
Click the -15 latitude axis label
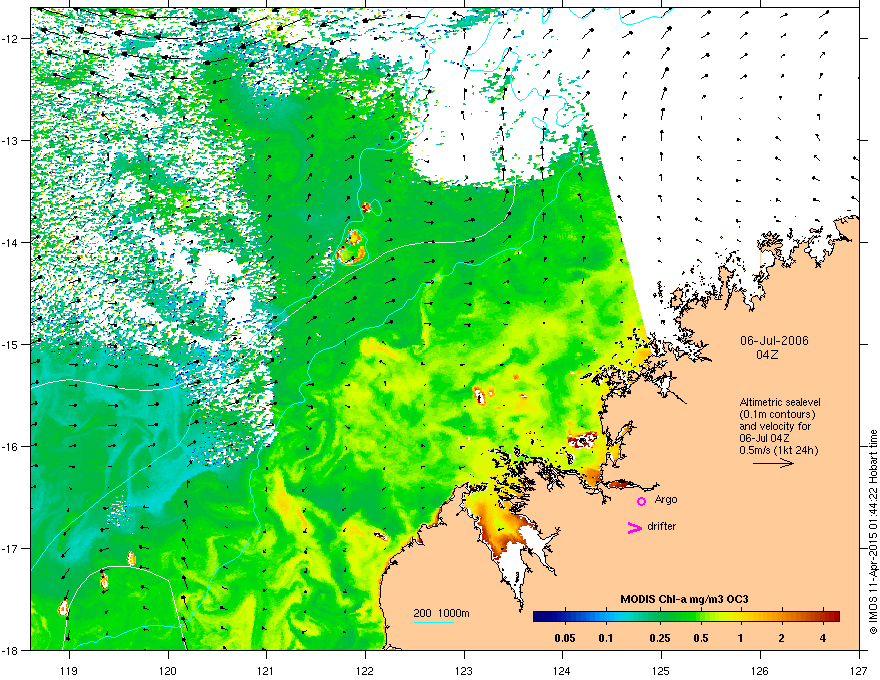pos(10,344)
